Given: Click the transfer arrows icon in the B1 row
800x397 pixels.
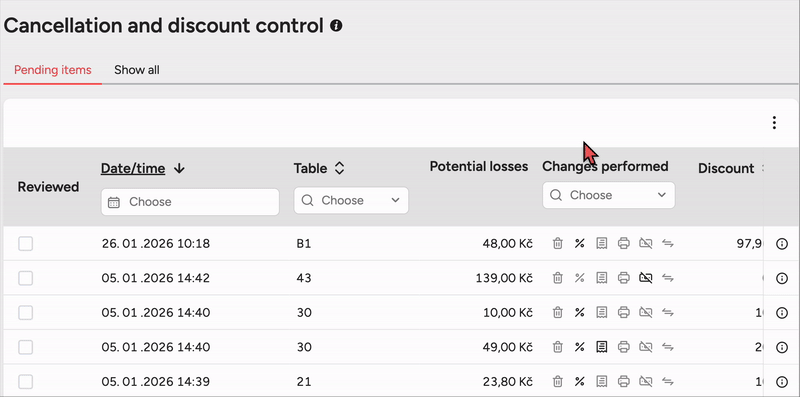Looking at the screenshot, I should [x=668, y=244].
